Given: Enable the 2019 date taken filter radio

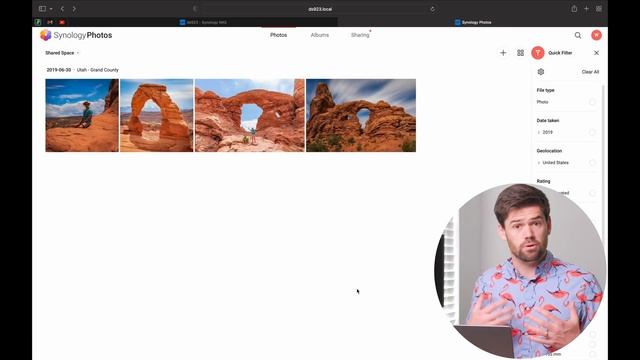Looking at the screenshot, I should click(x=592, y=132).
